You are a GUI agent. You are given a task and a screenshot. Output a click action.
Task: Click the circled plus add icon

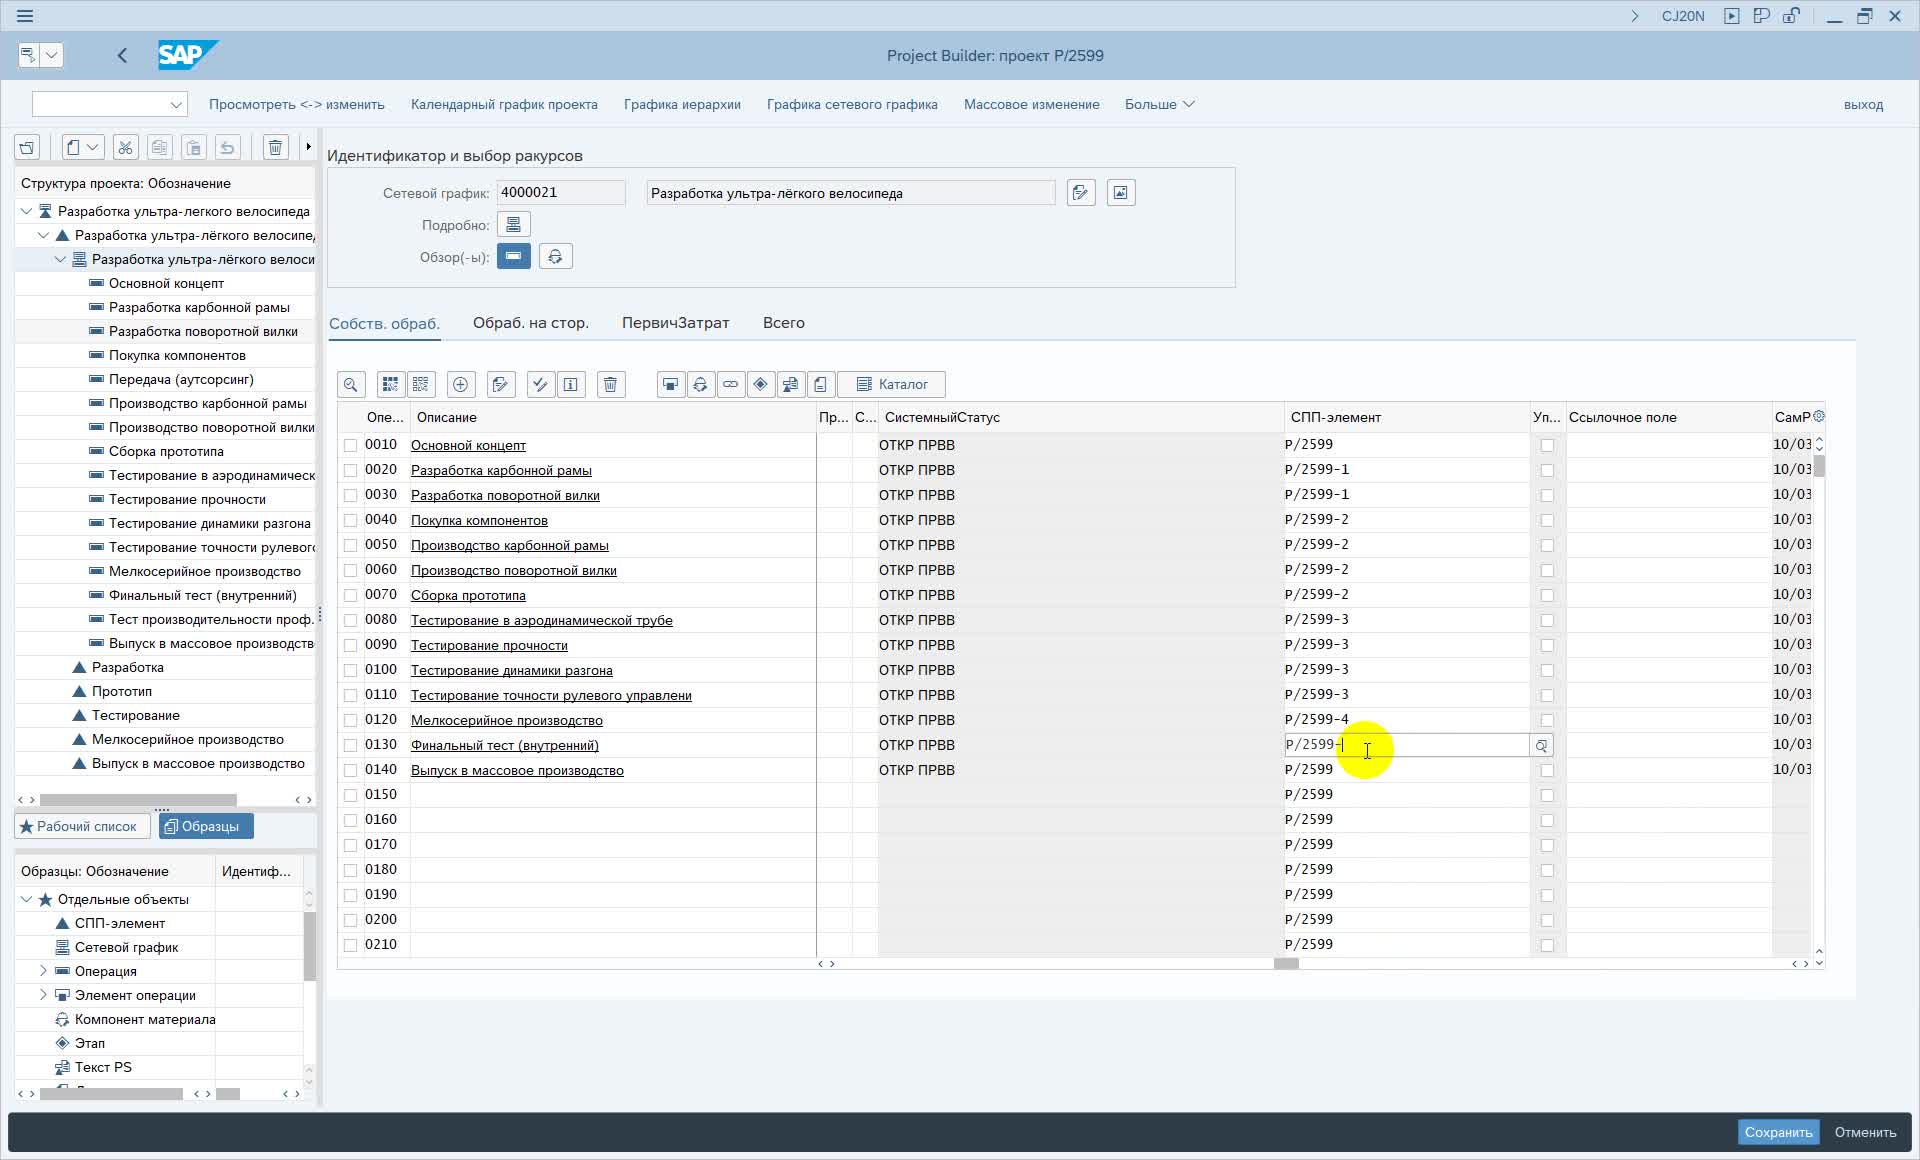point(460,385)
